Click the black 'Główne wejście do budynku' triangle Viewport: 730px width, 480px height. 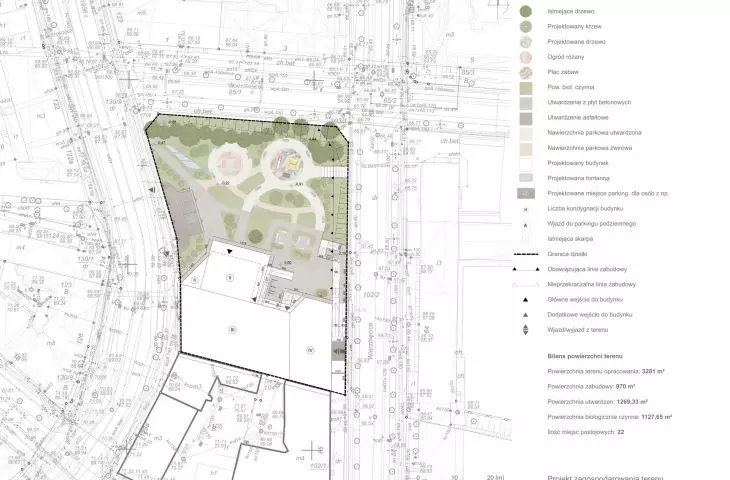pyautogui.click(x=526, y=300)
